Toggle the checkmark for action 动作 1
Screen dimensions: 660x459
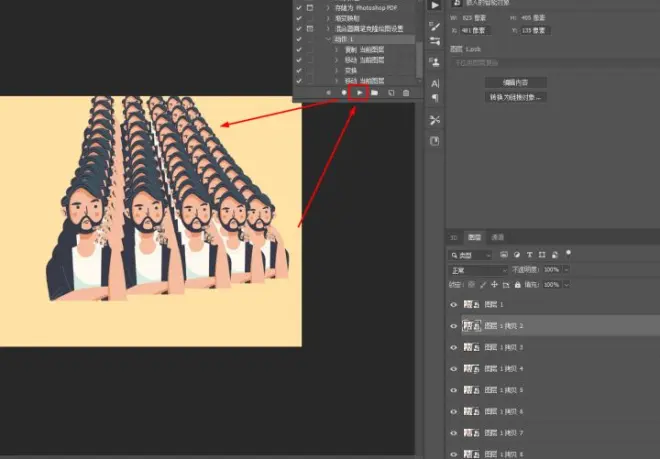[299, 39]
